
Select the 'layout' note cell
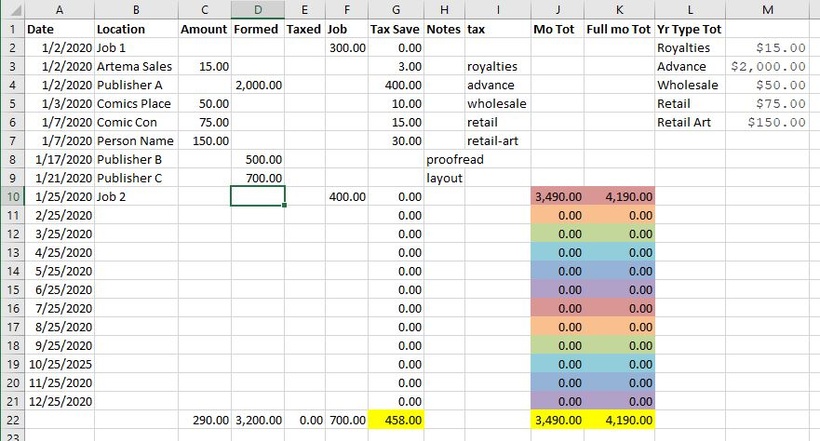[x=444, y=178]
